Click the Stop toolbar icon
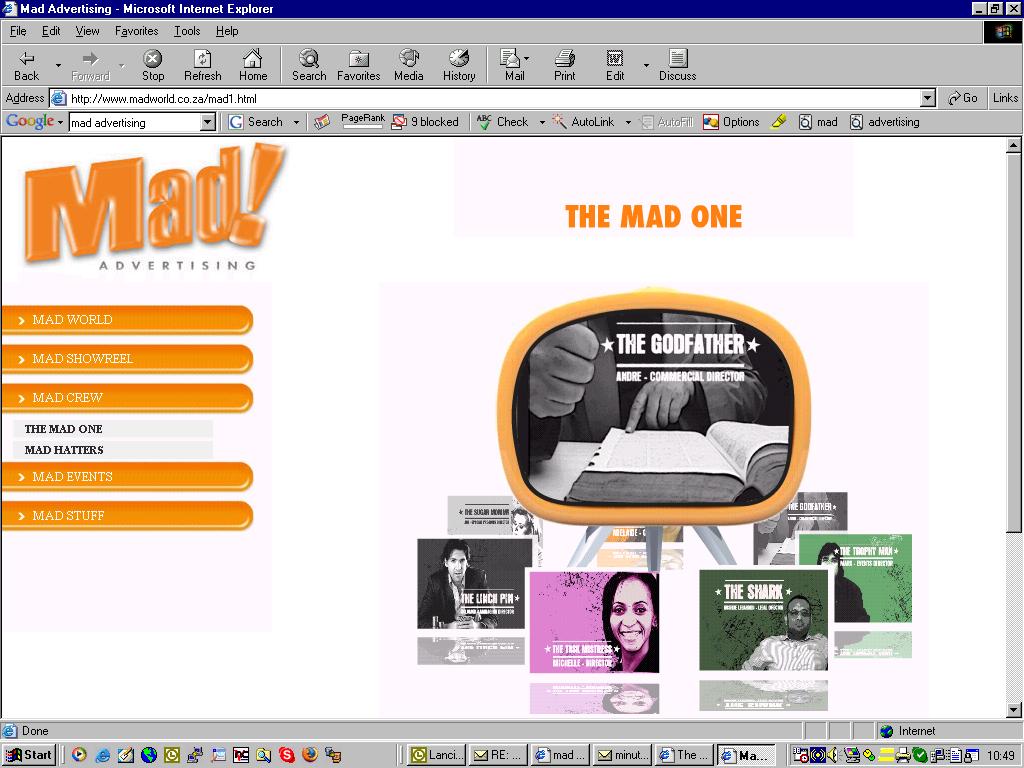Image resolution: width=1024 pixels, height=768 pixels. pos(152,65)
